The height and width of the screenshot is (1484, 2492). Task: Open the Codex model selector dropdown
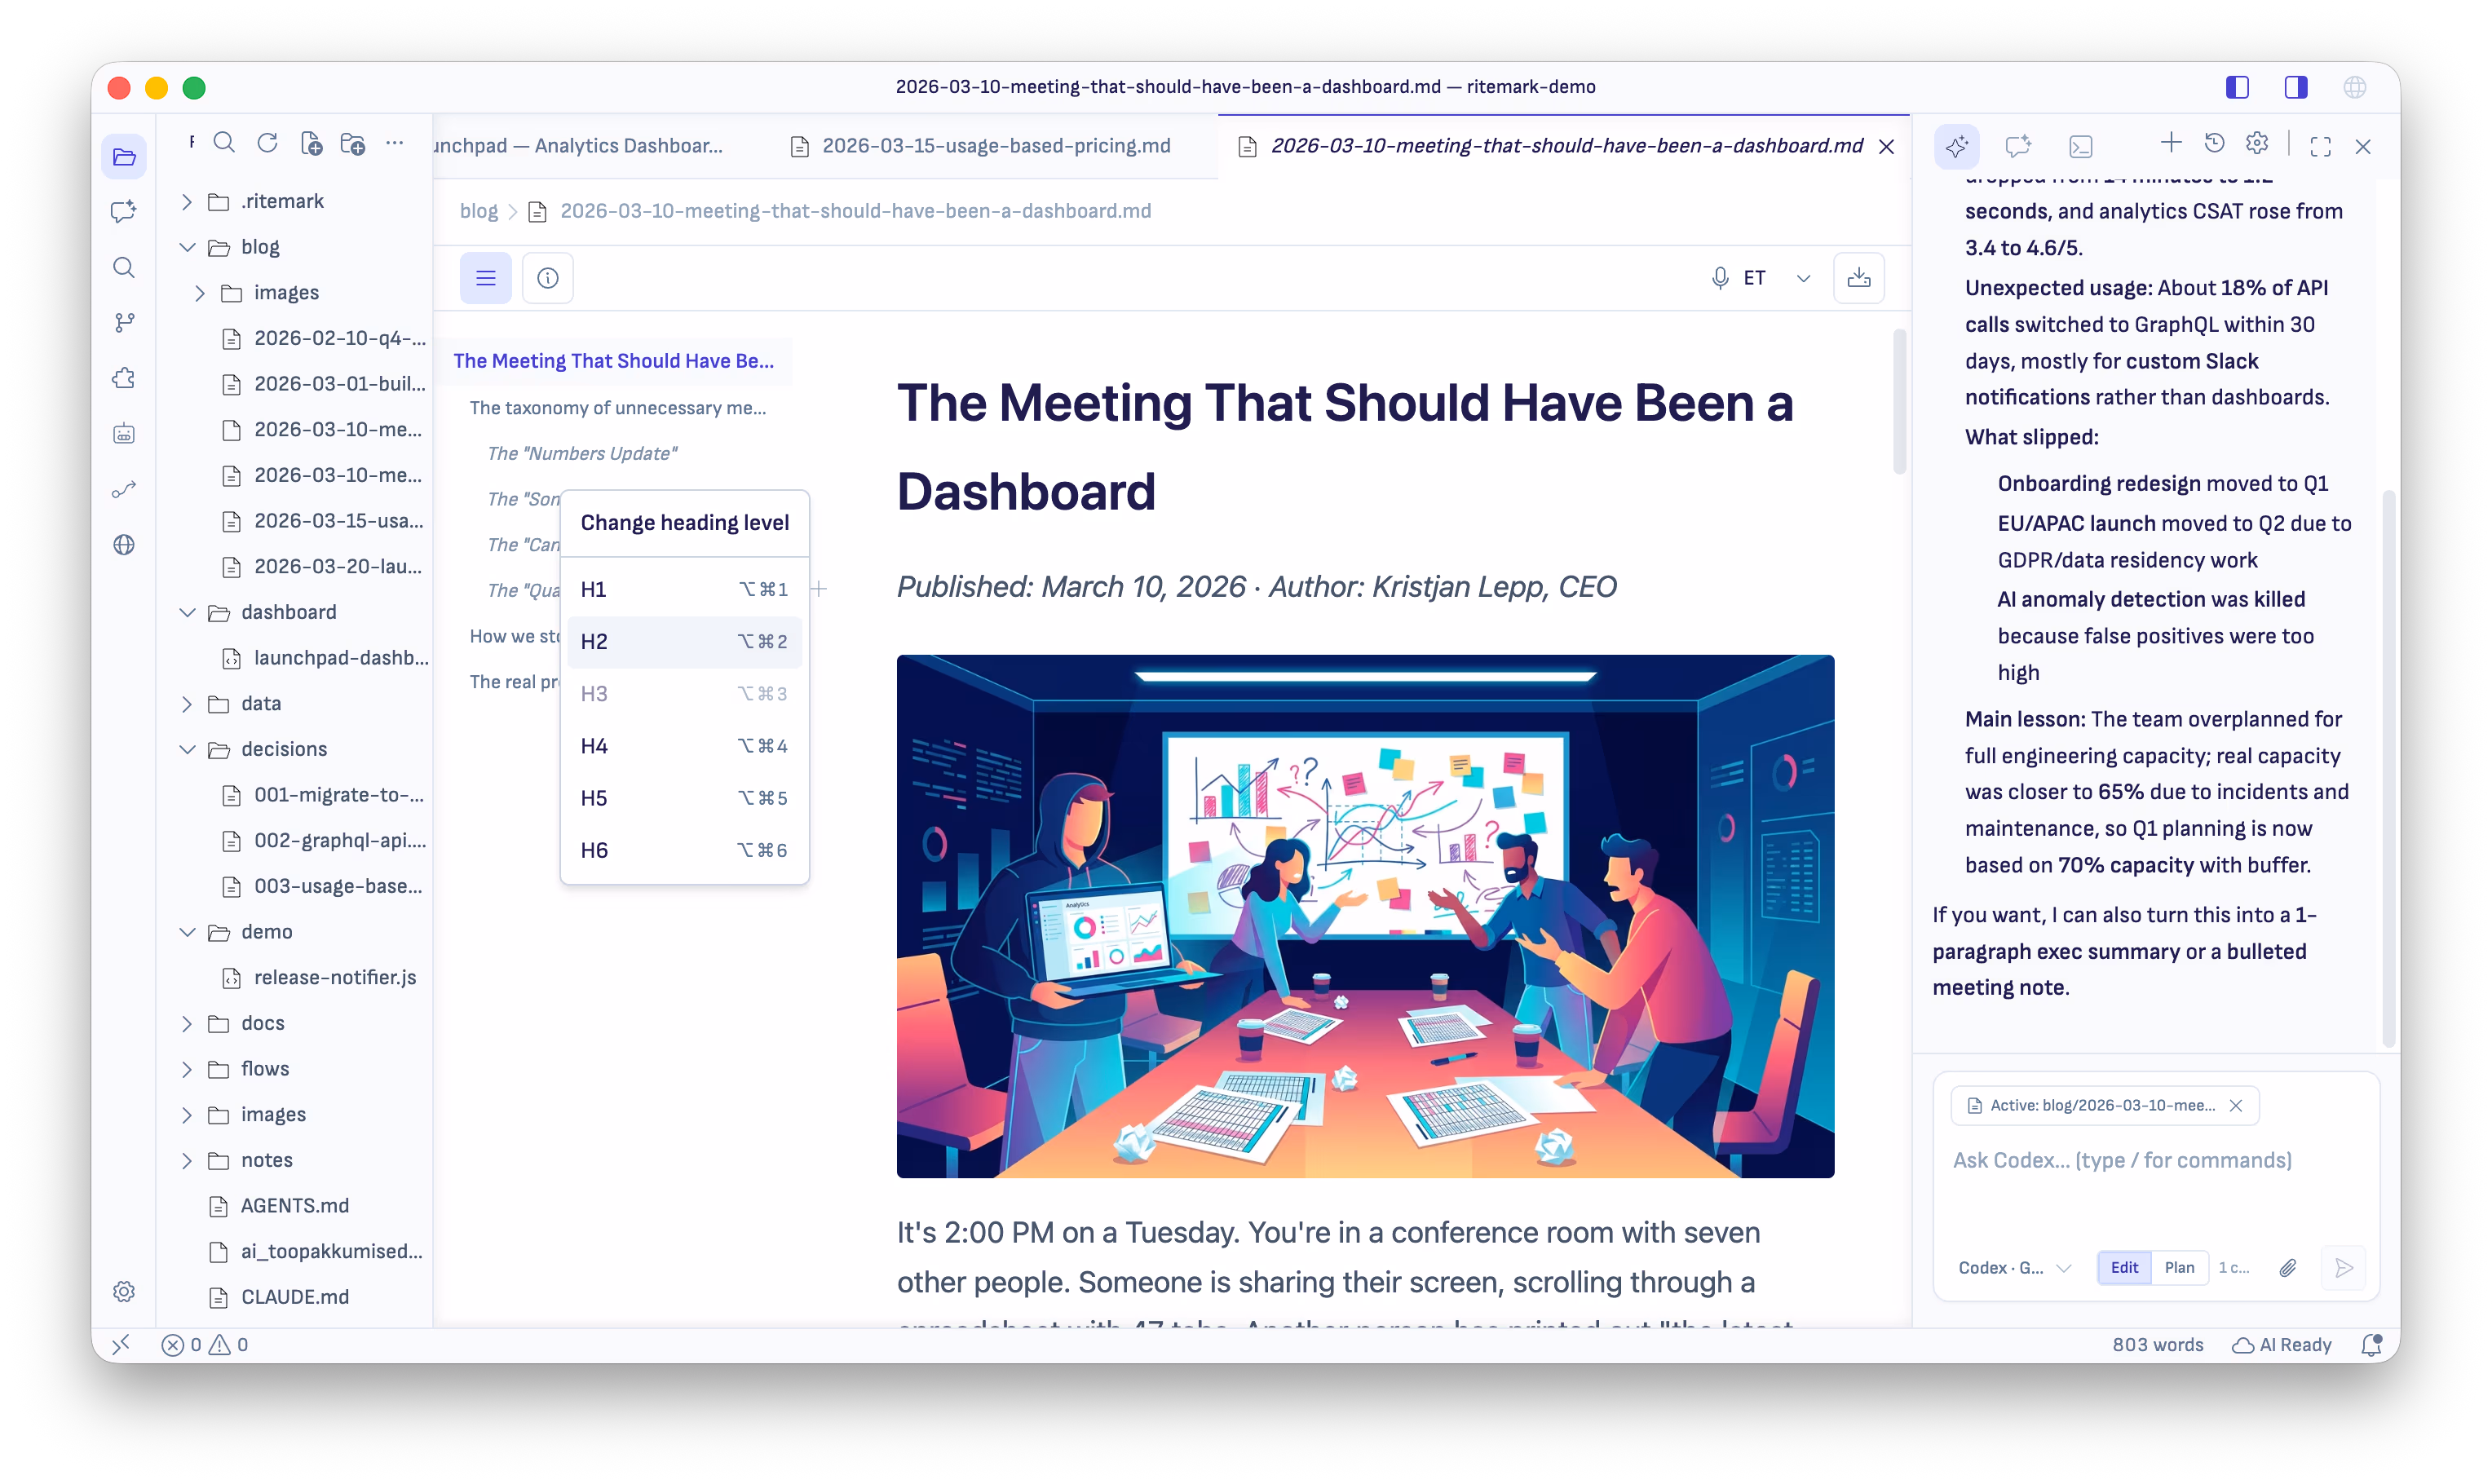tap(2013, 1267)
